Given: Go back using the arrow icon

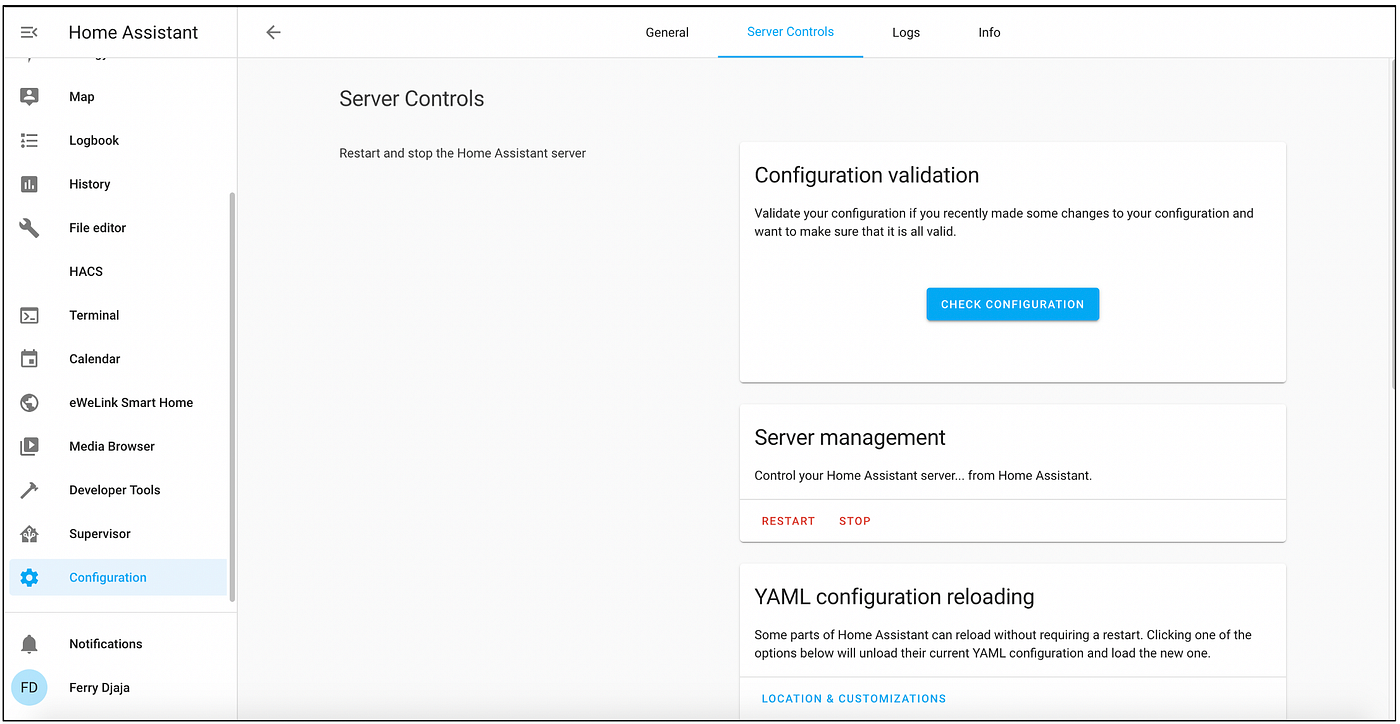Looking at the screenshot, I should click(273, 32).
